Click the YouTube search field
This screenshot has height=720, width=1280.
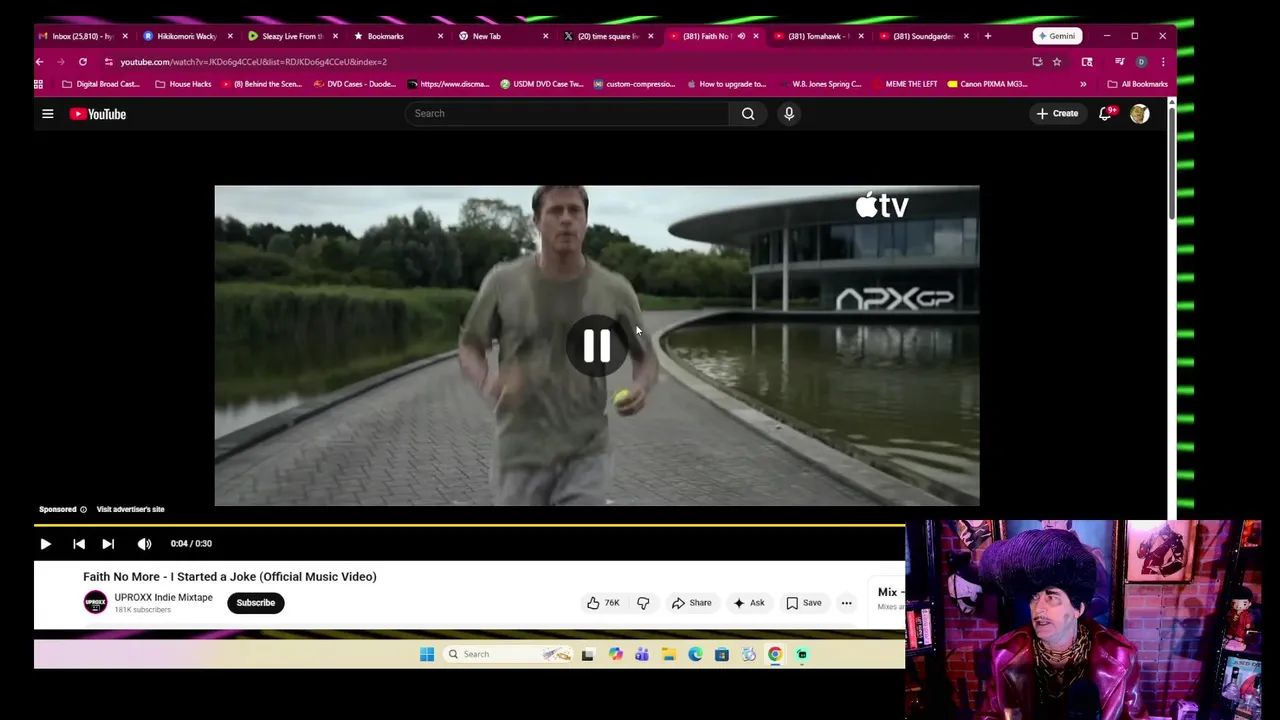click(568, 113)
